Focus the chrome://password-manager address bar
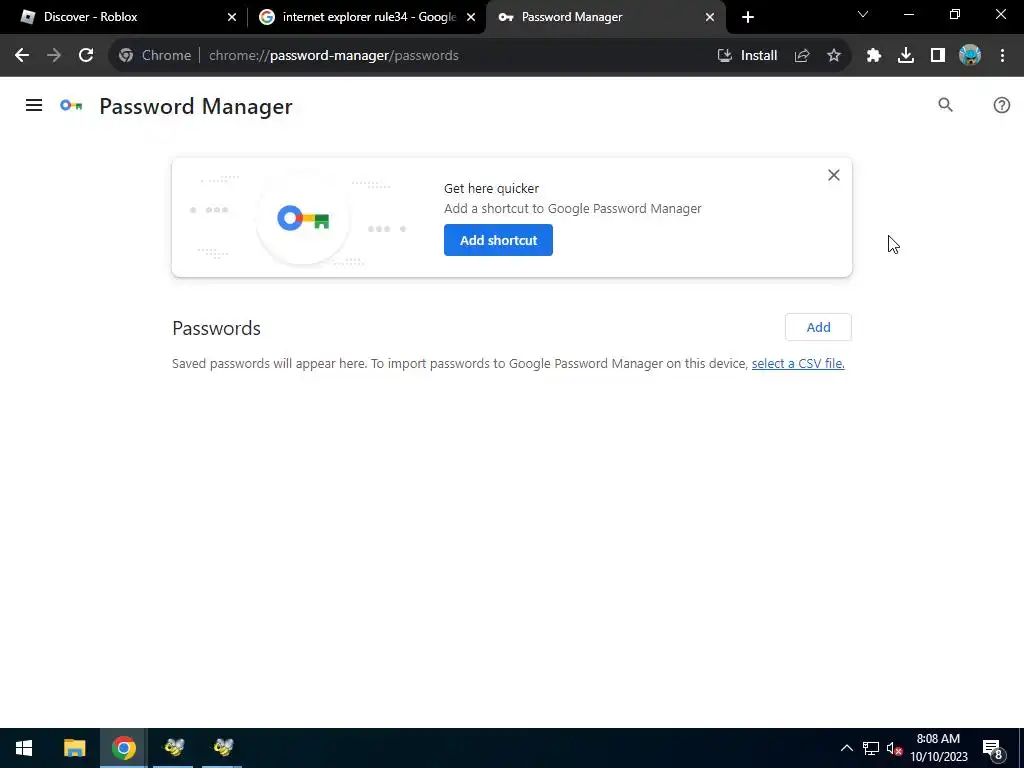 333,56
